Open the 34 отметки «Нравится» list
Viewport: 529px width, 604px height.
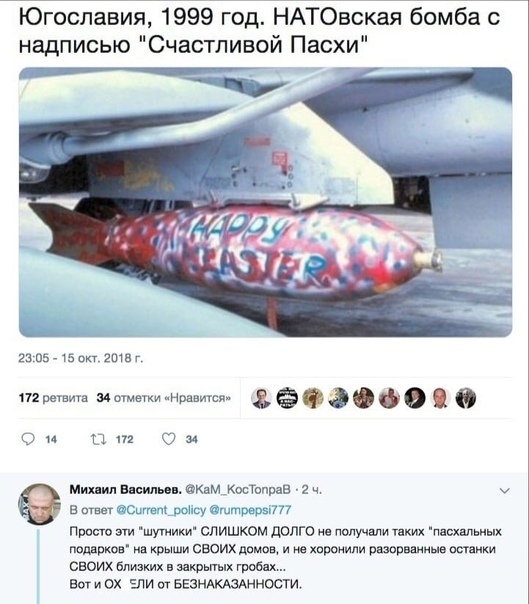click(164, 398)
